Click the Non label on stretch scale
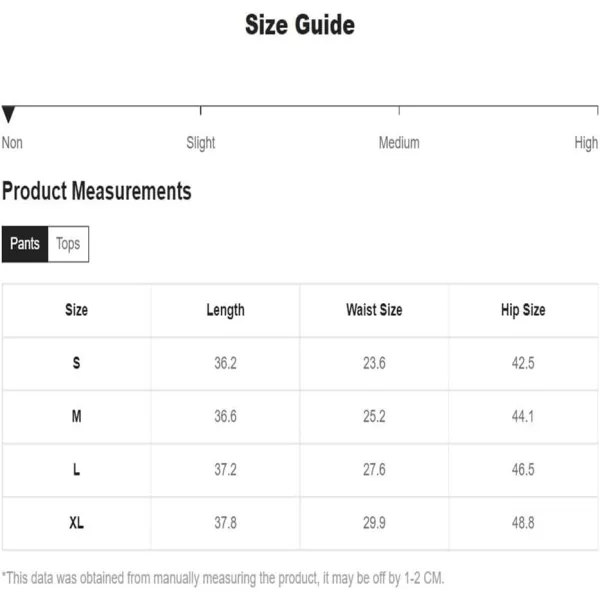 click(x=12, y=143)
